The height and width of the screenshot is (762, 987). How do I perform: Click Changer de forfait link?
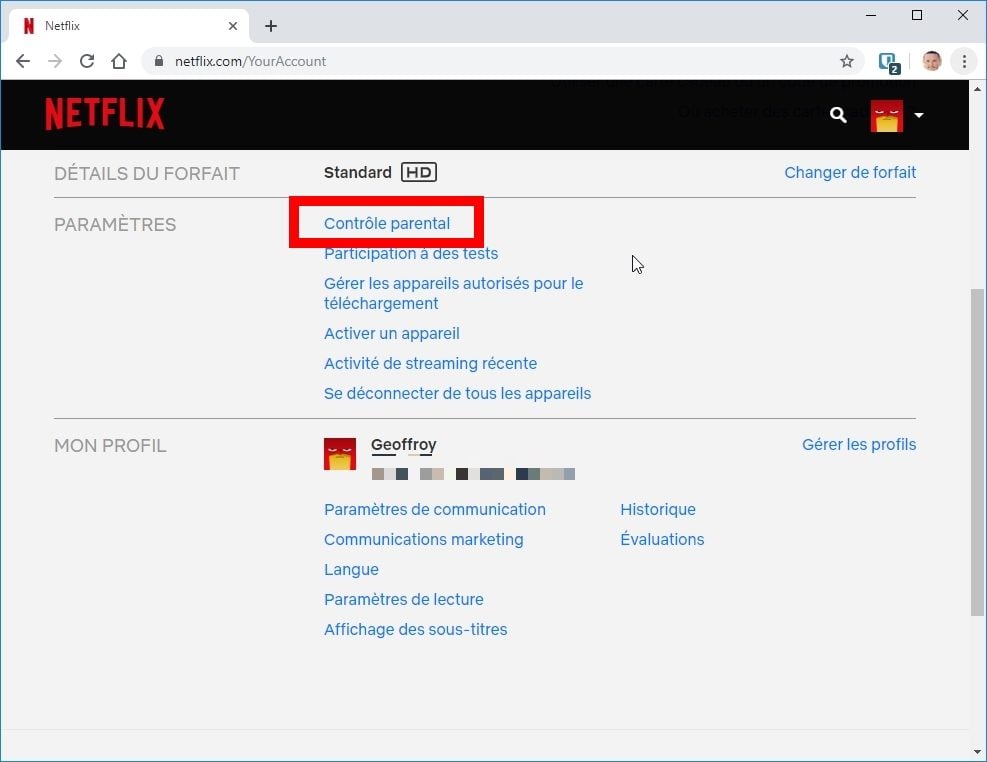pos(850,172)
